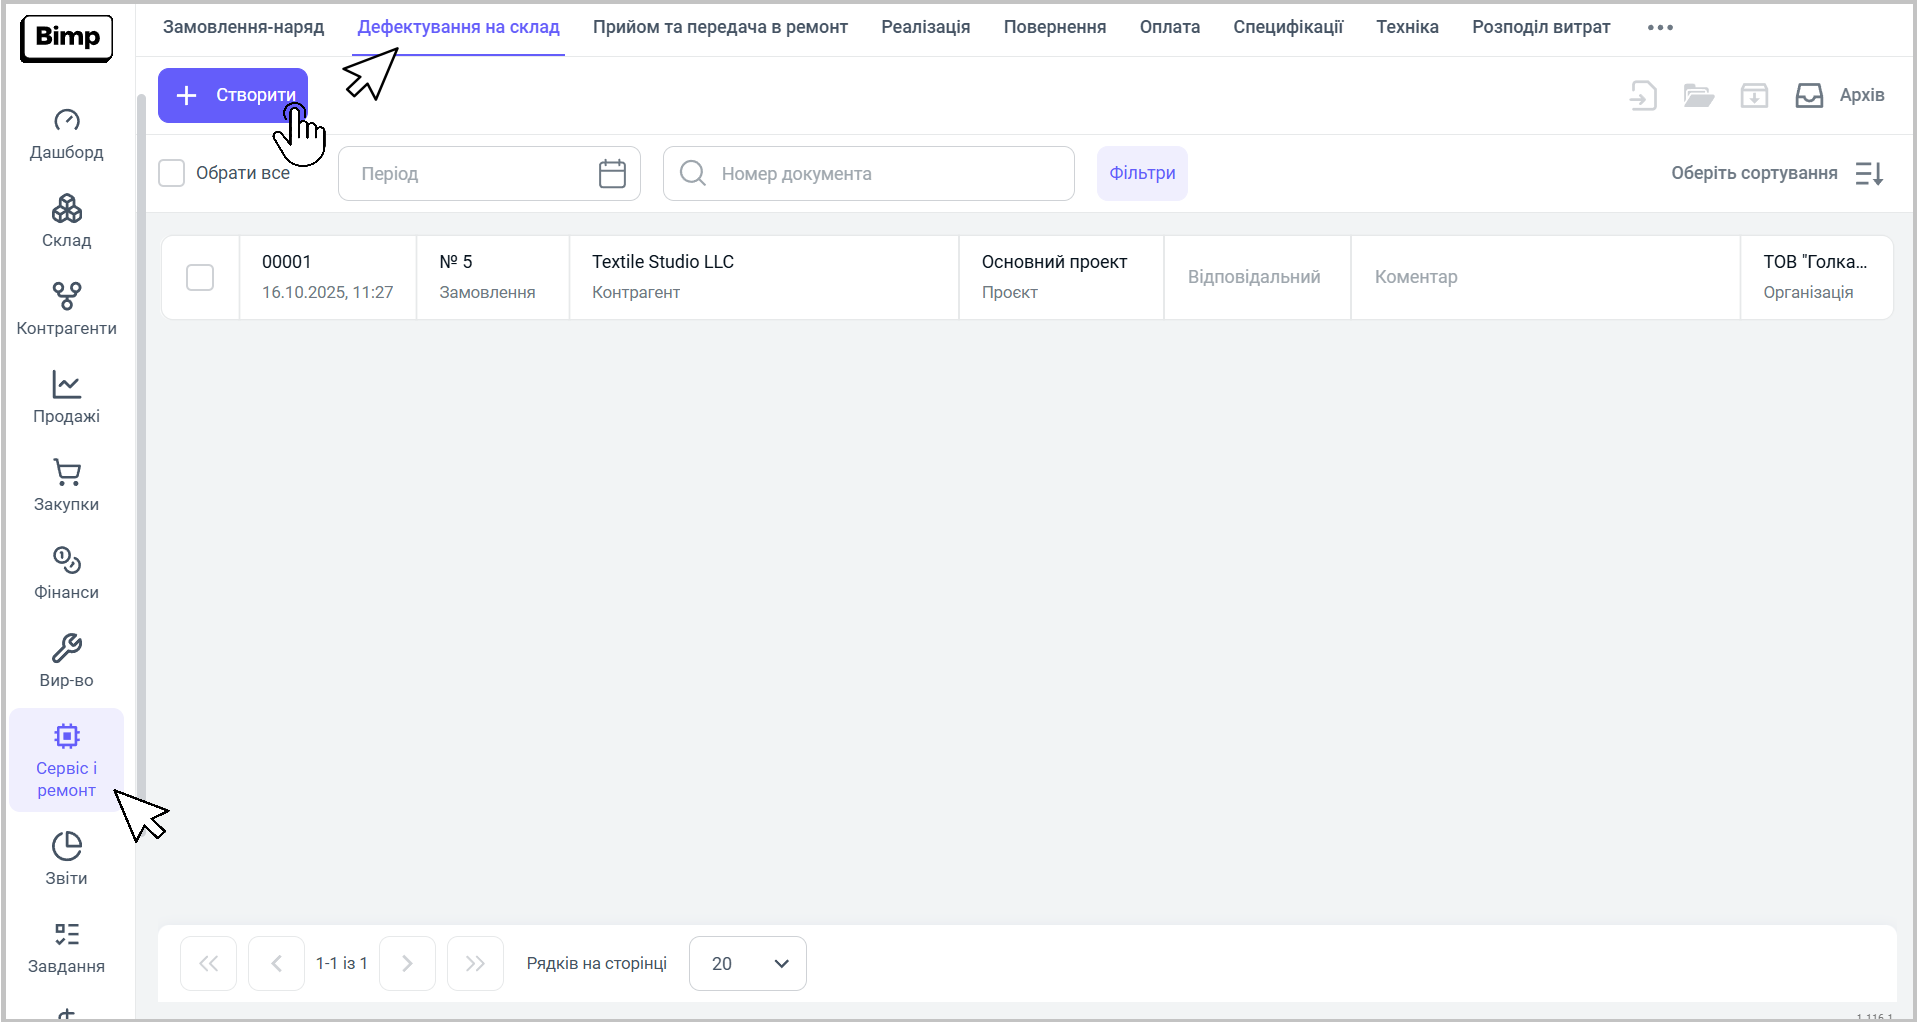1917x1022 pixels.
Task: Tick the Обрати все checkbox
Action: [x=172, y=173]
